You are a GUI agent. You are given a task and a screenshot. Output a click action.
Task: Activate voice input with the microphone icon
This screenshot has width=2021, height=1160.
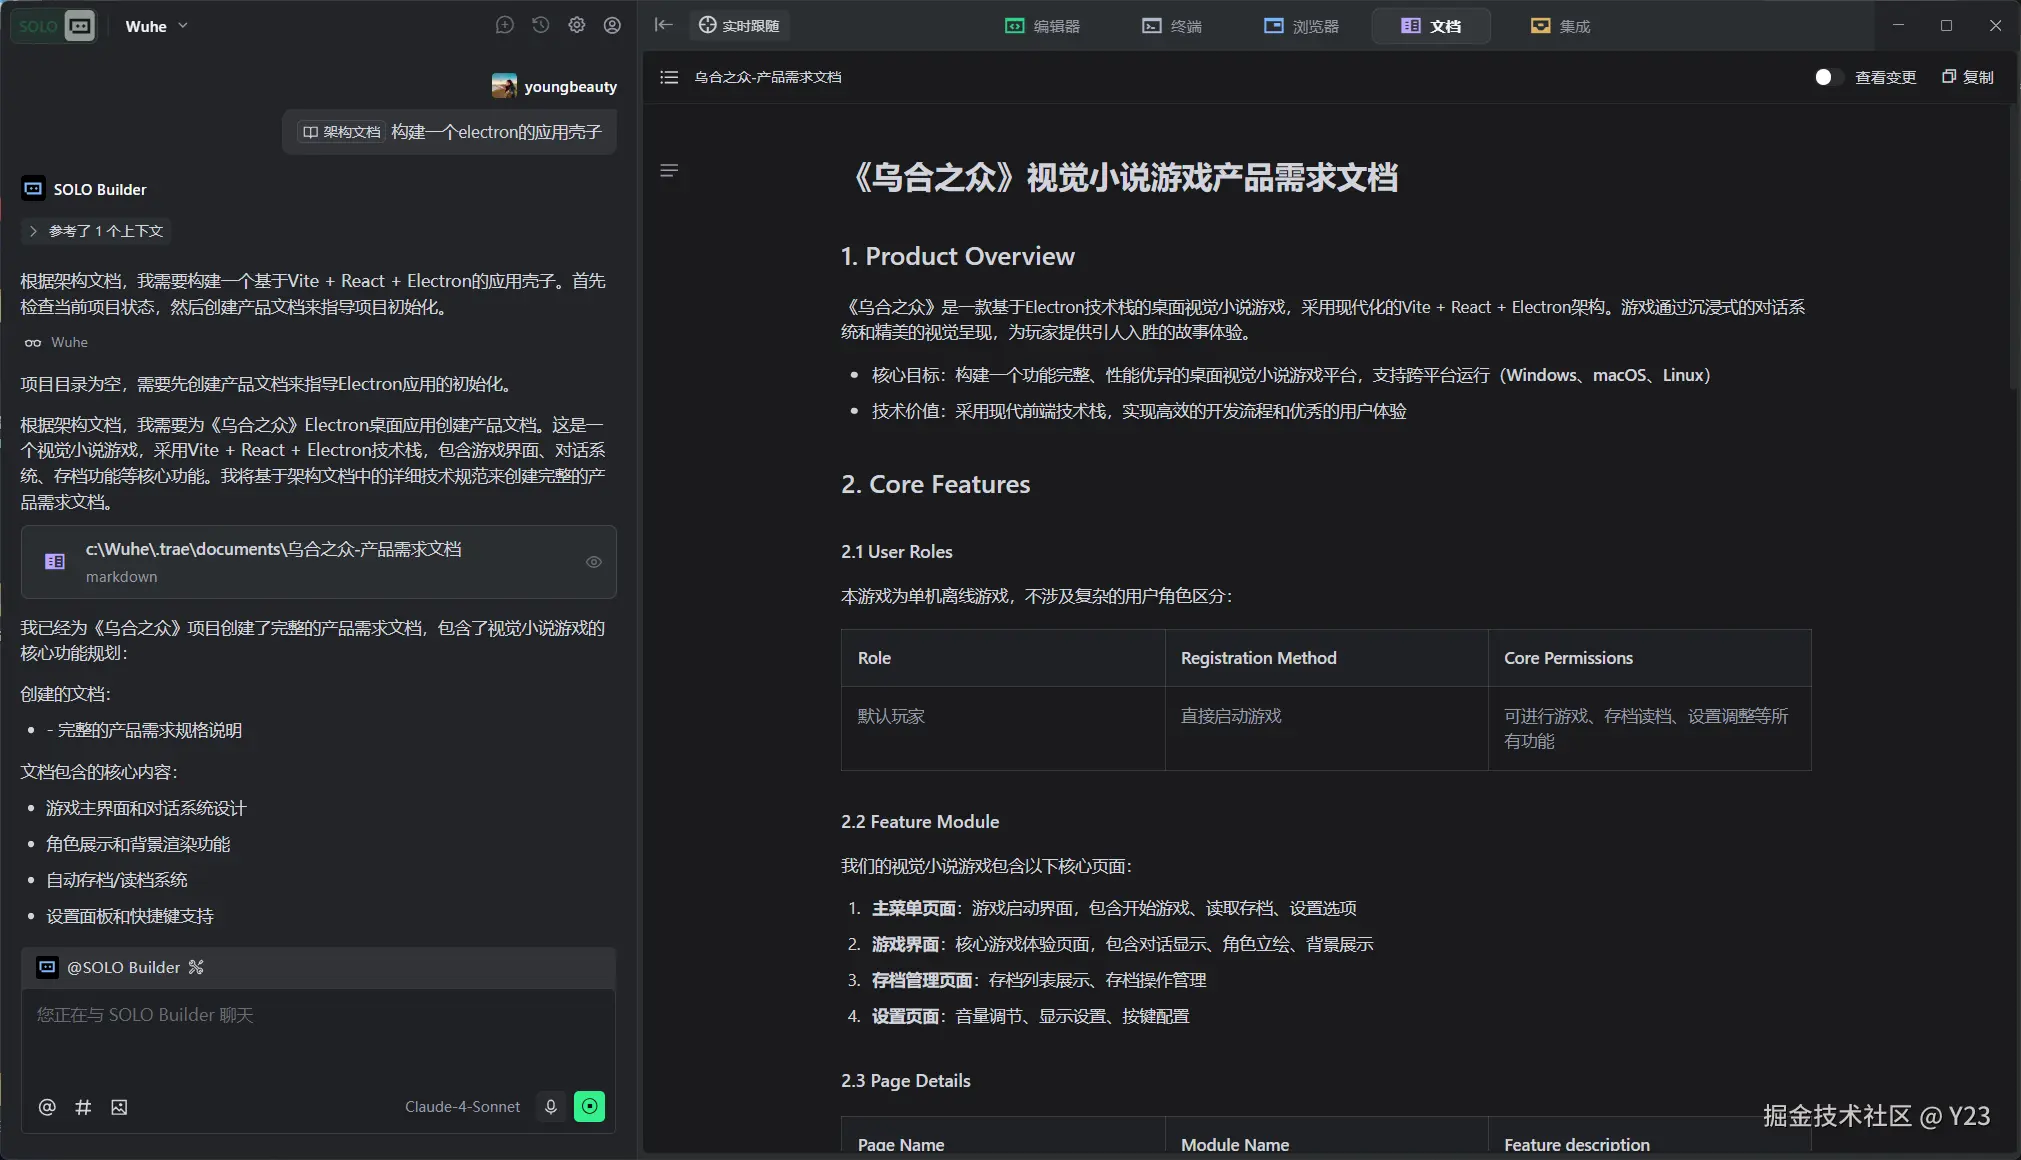tap(549, 1107)
